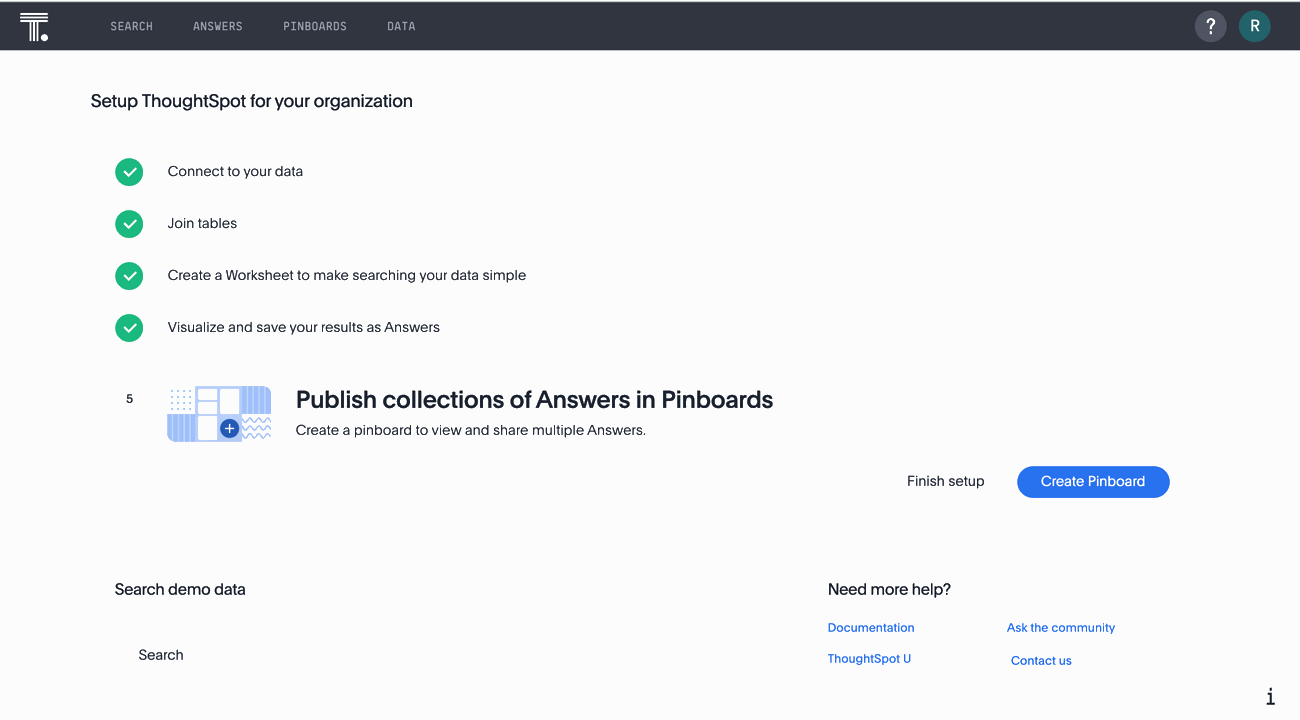Open the ThoughtSpot U link
This screenshot has width=1300, height=720.
click(x=869, y=659)
